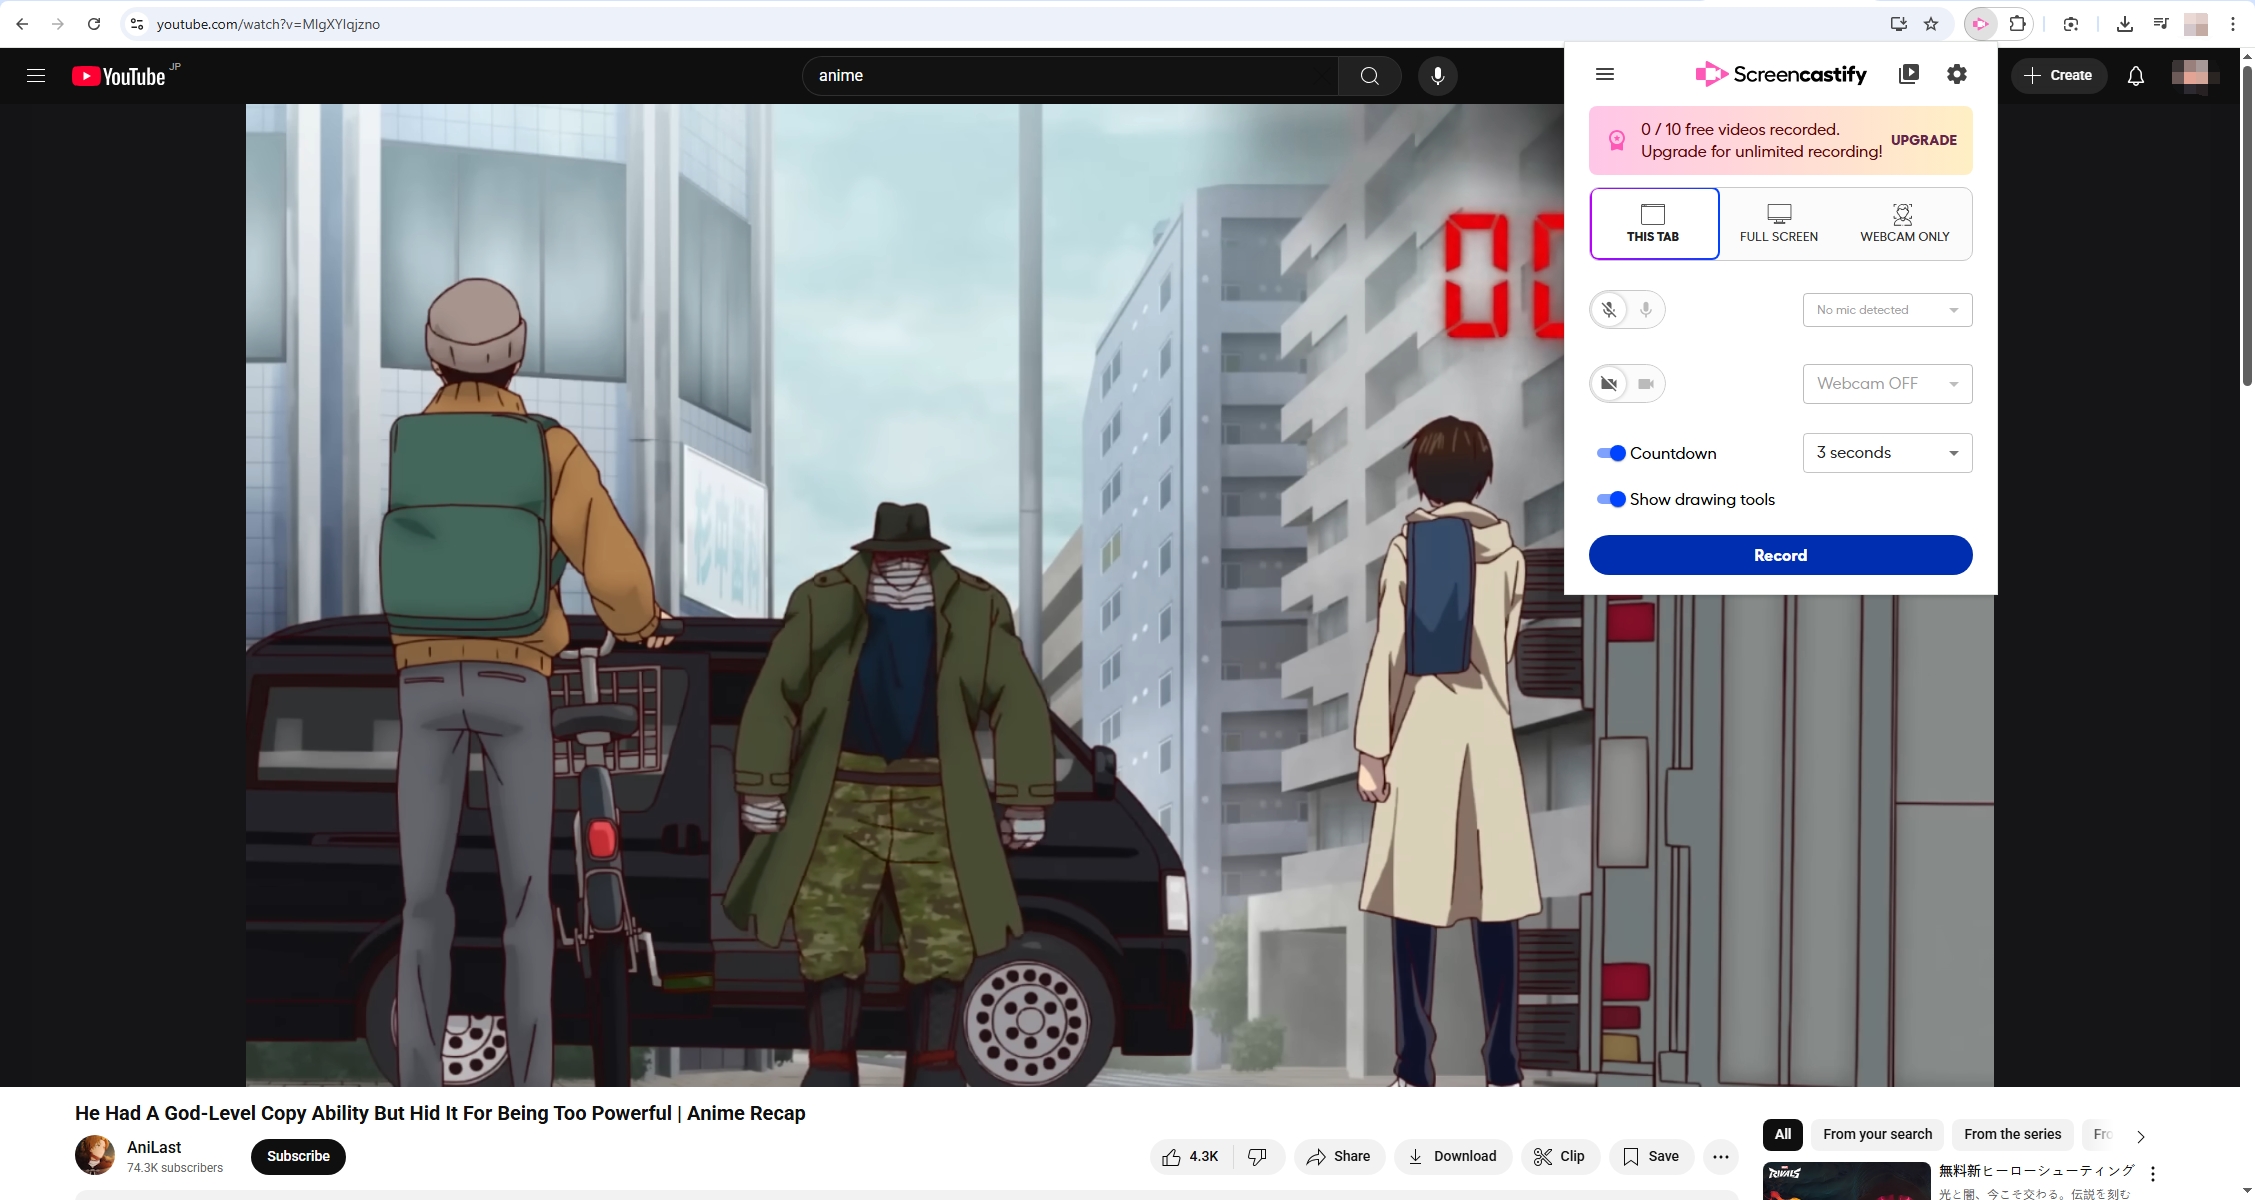
Task: Open Chrome profile avatar
Action: [2196, 24]
